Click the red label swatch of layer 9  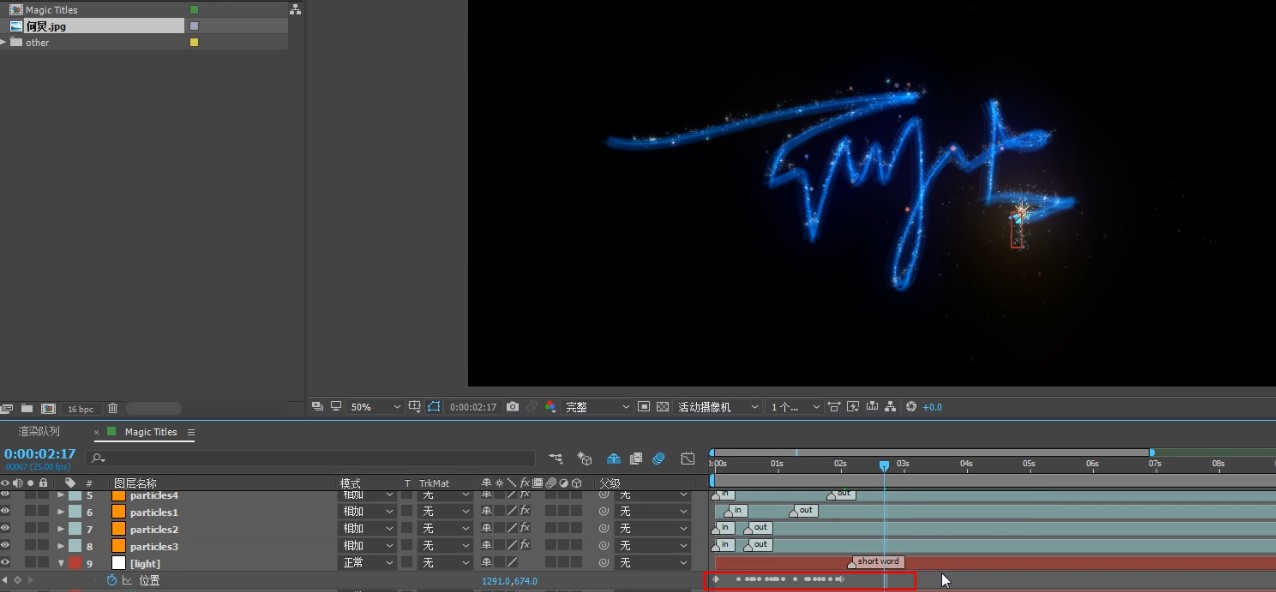point(75,563)
